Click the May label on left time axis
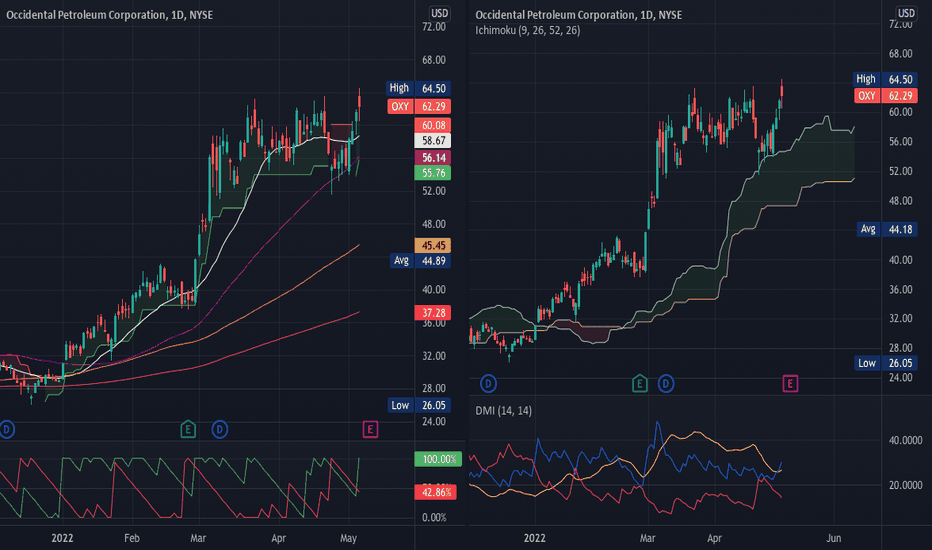Viewport: 932px width, 550px height. [348, 538]
